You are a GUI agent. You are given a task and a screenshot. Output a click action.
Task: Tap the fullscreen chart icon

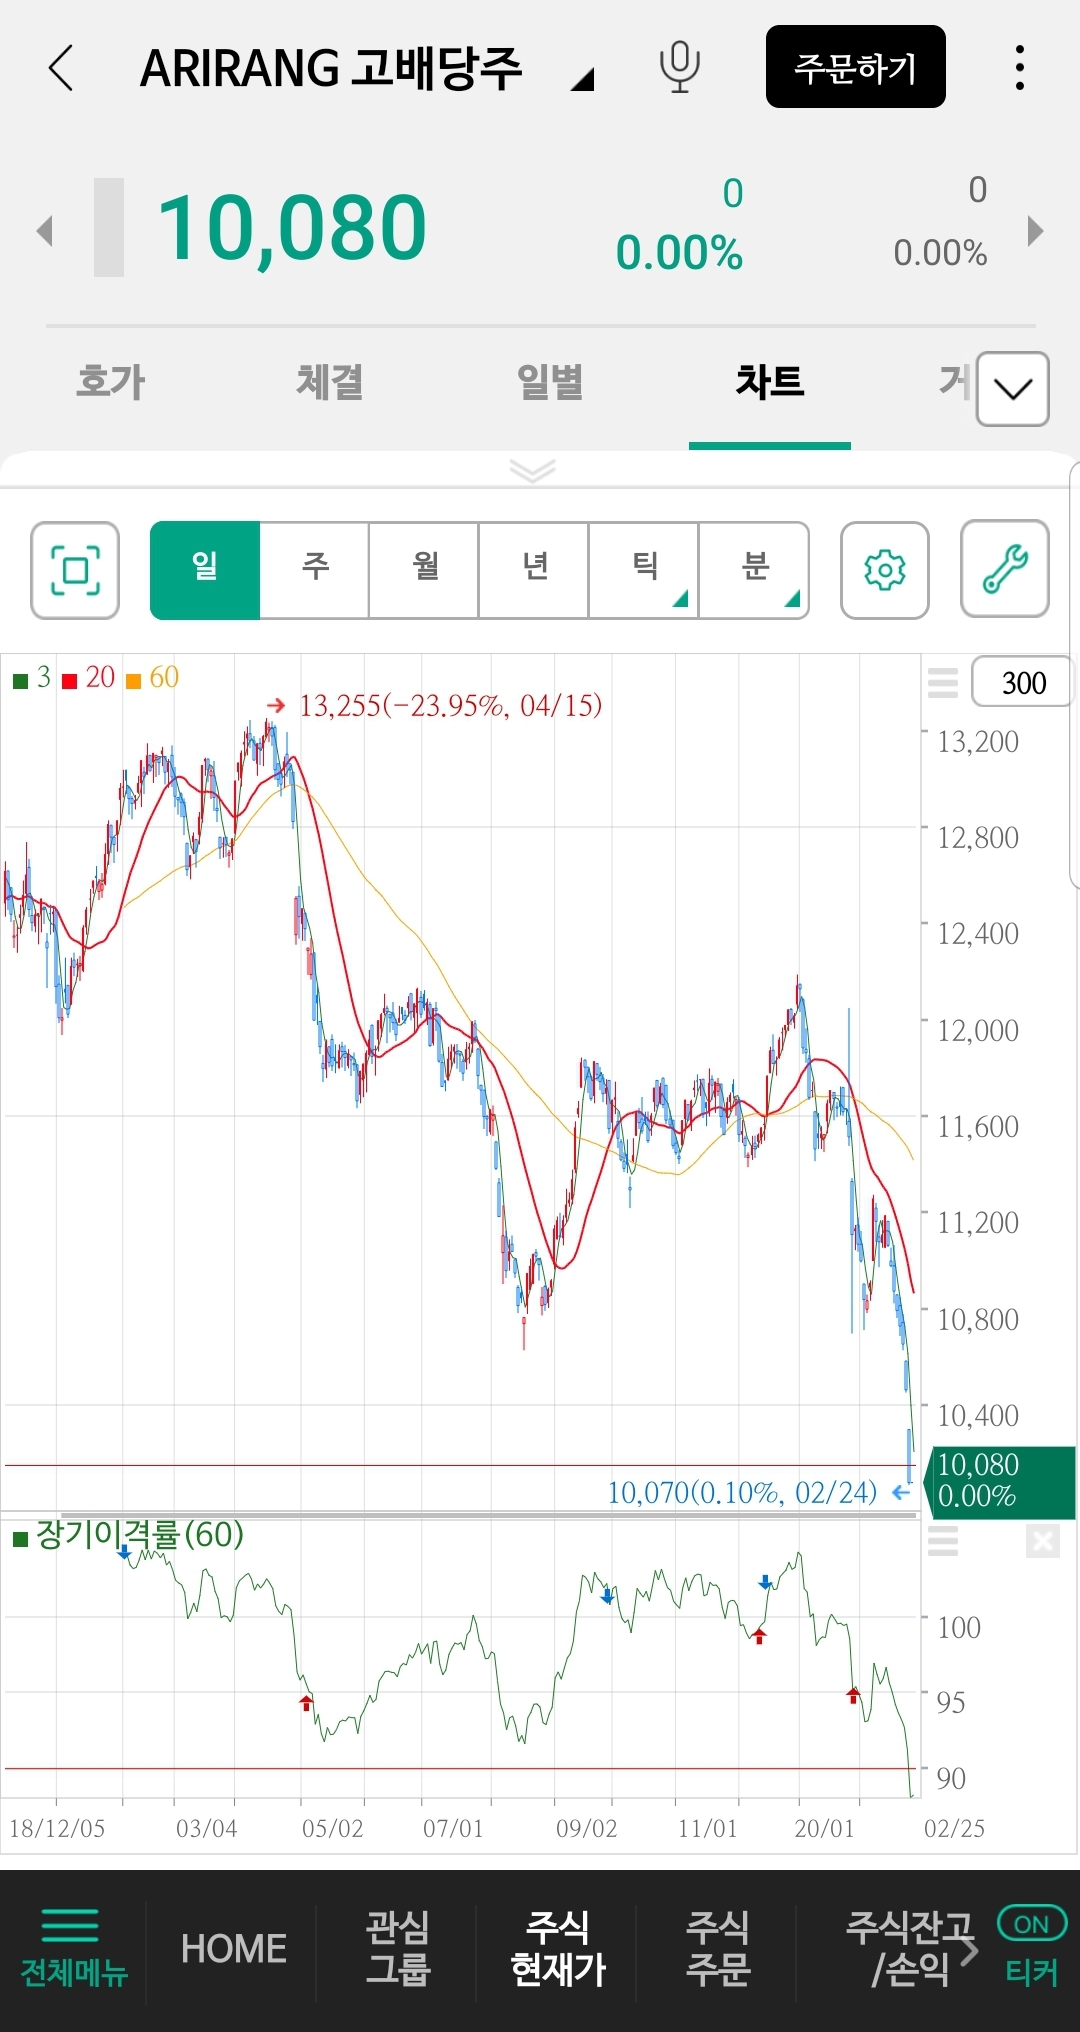click(75, 570)
